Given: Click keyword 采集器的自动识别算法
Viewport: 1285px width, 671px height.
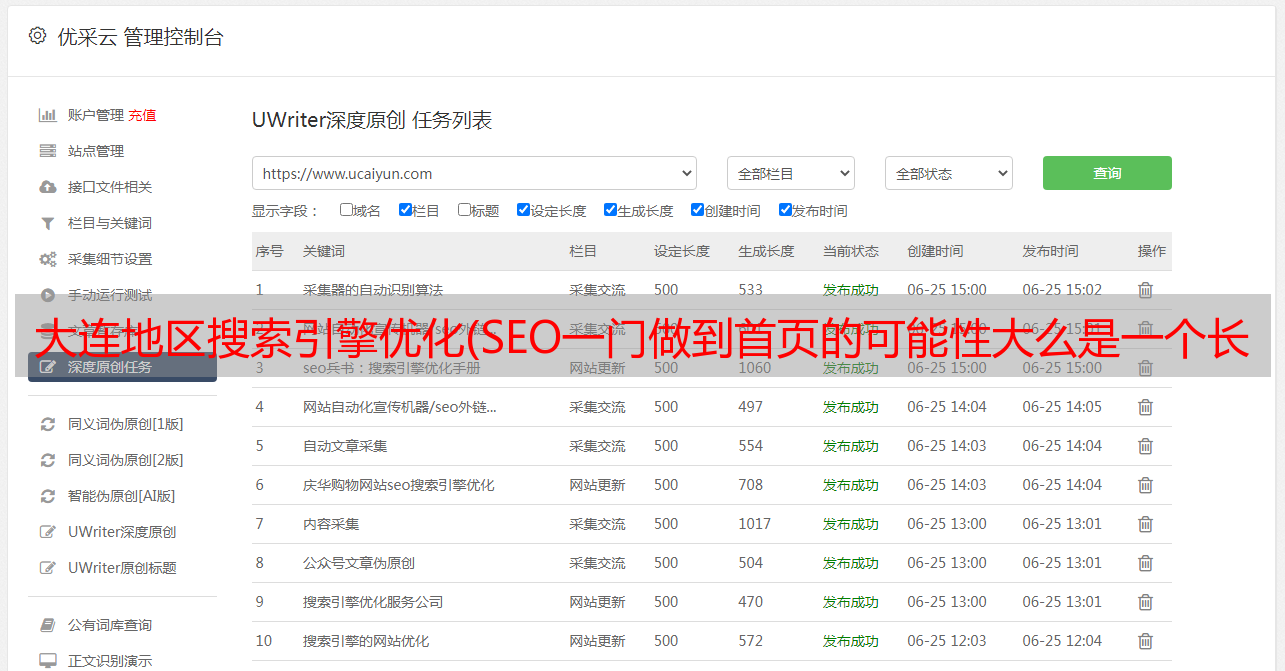Looking at the screenshot, I should tap(373, 290).
